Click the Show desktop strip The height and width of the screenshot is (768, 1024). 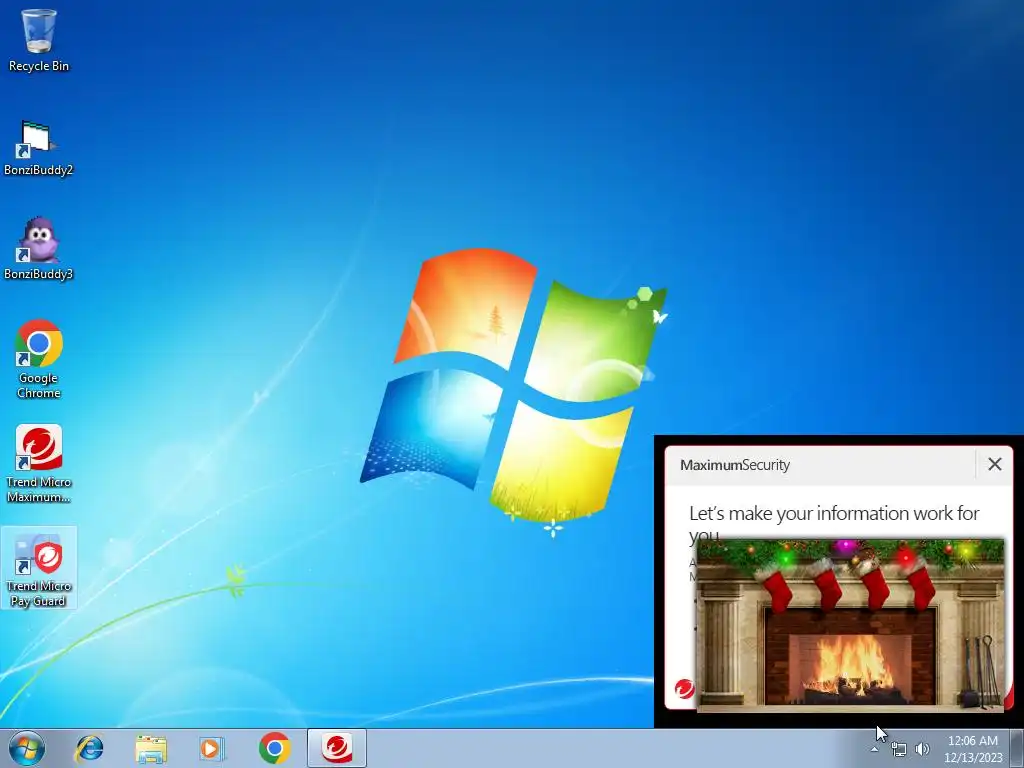1016,748
